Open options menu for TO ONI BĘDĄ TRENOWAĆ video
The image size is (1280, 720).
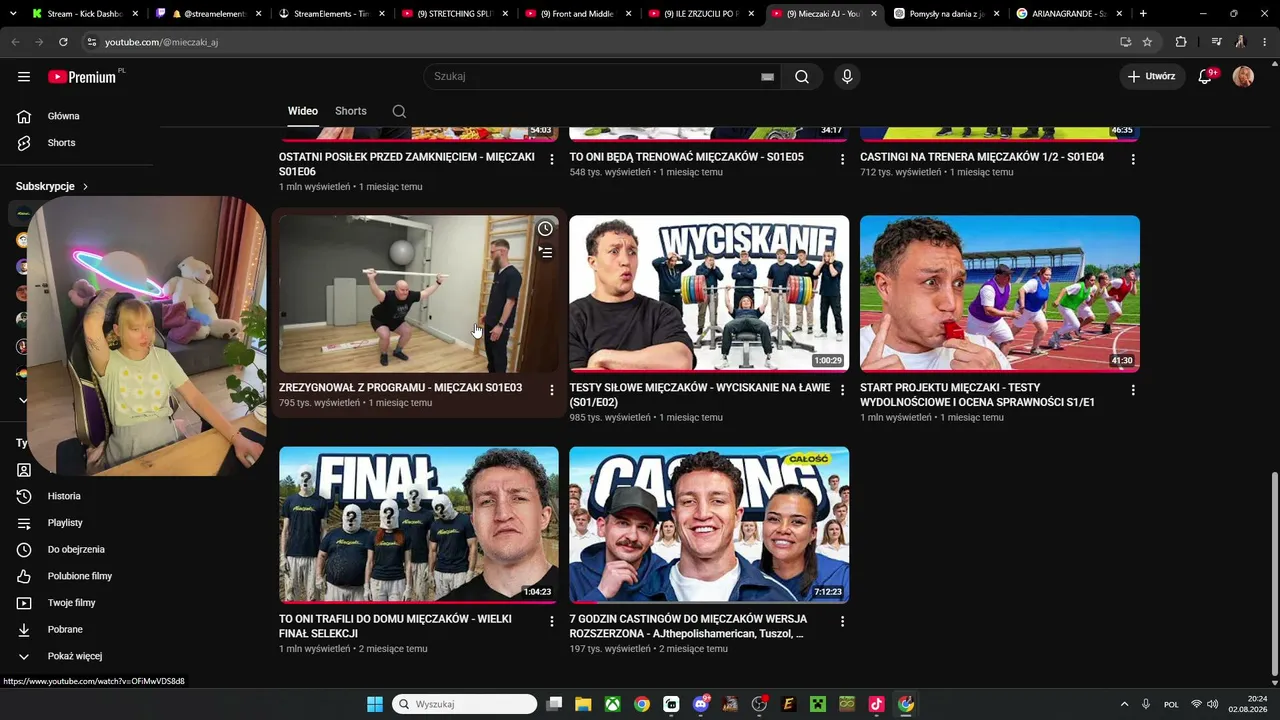(842, 160)
